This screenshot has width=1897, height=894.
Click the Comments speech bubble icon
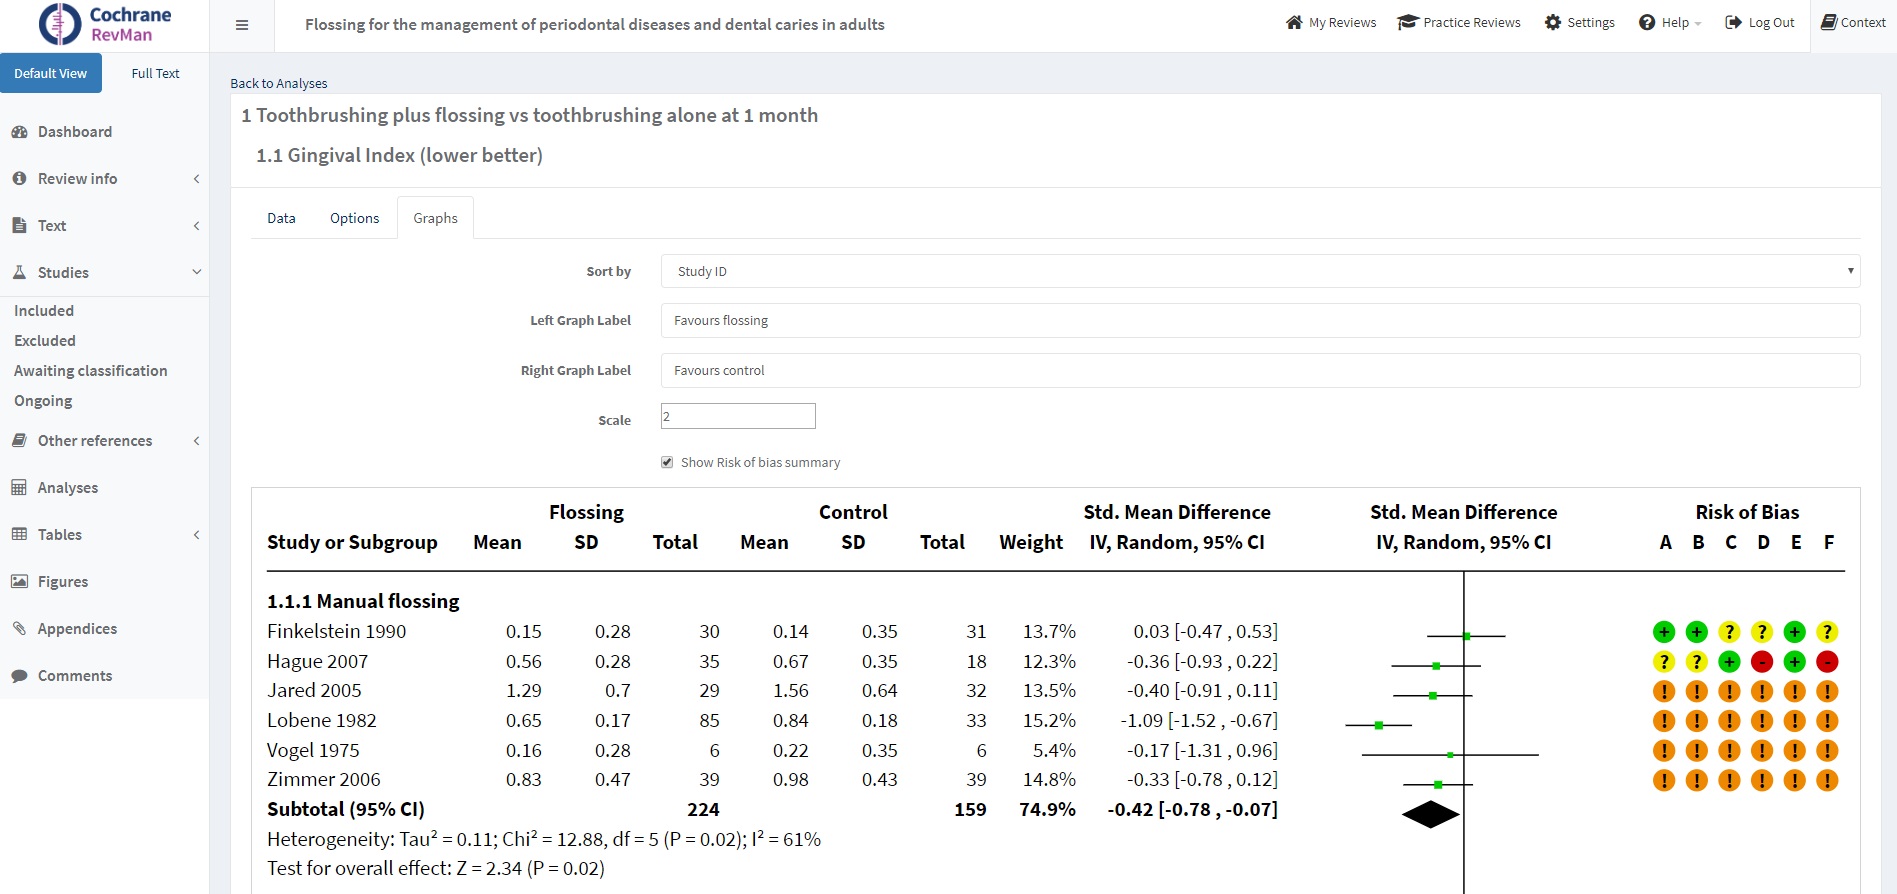pyautogui.click(x=19, y=676)
